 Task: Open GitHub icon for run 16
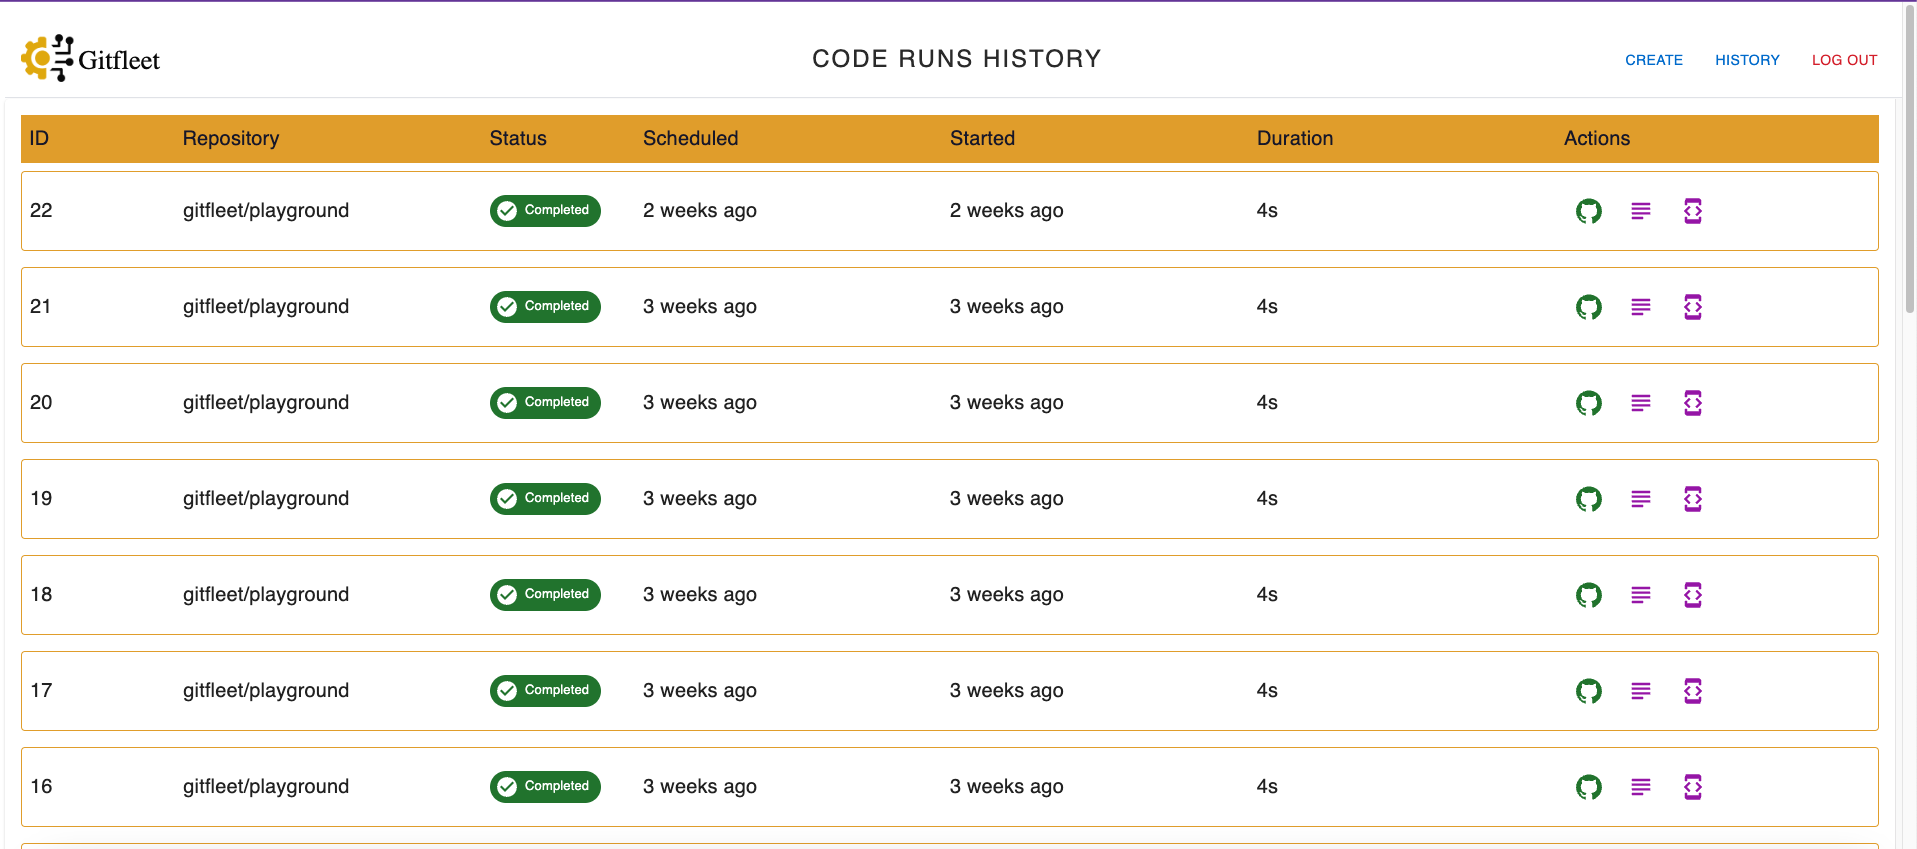point(1588,787)
